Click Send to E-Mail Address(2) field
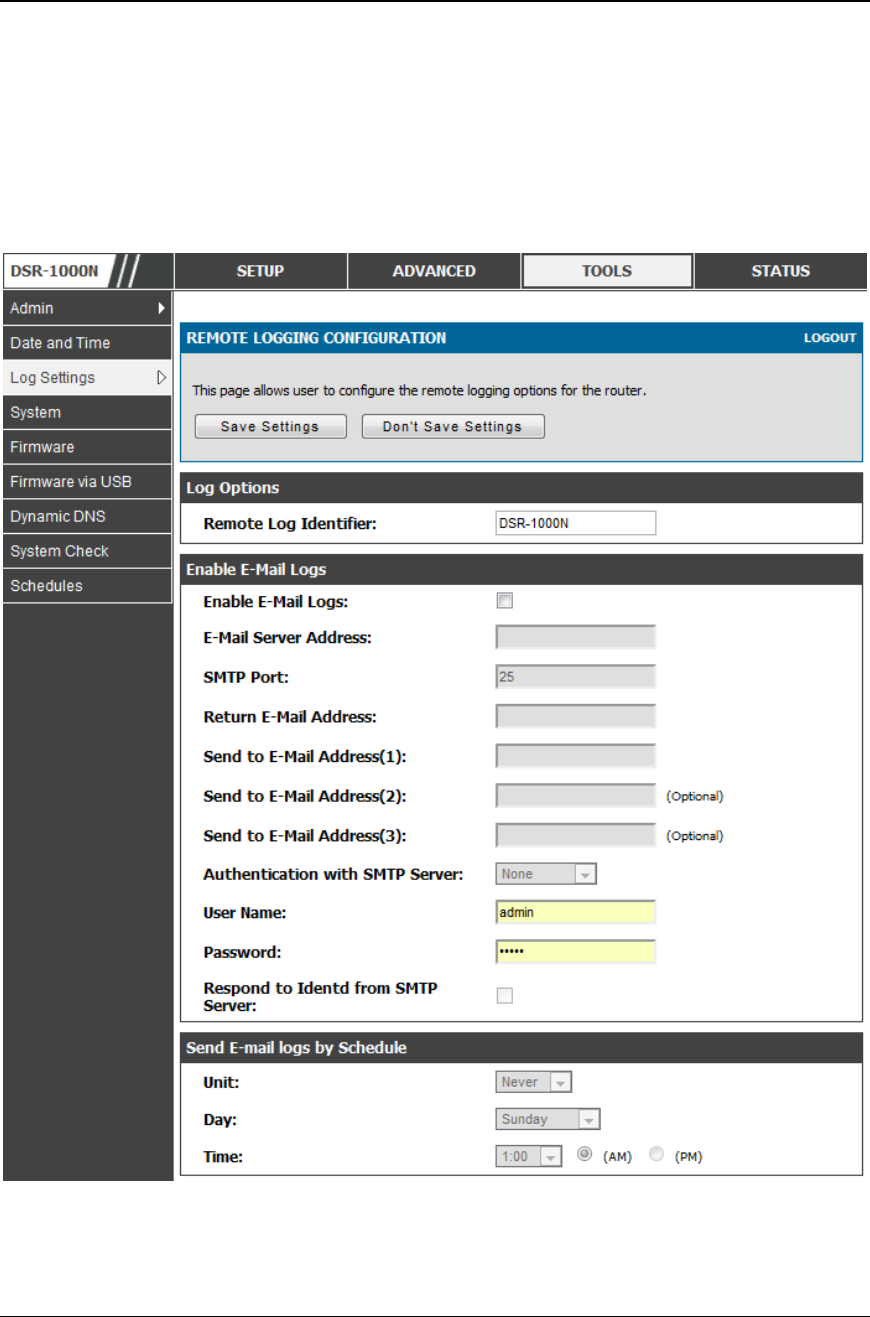Image resolution: width=870 pixels, height=1317 pixels. [575, 795]
